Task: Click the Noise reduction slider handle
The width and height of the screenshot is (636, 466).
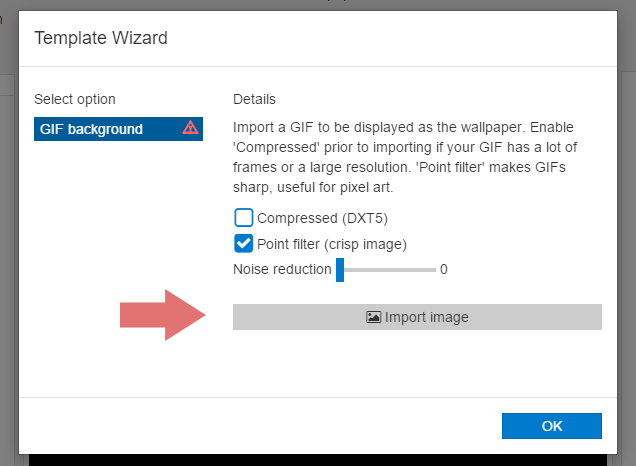Action: point(340,270)
